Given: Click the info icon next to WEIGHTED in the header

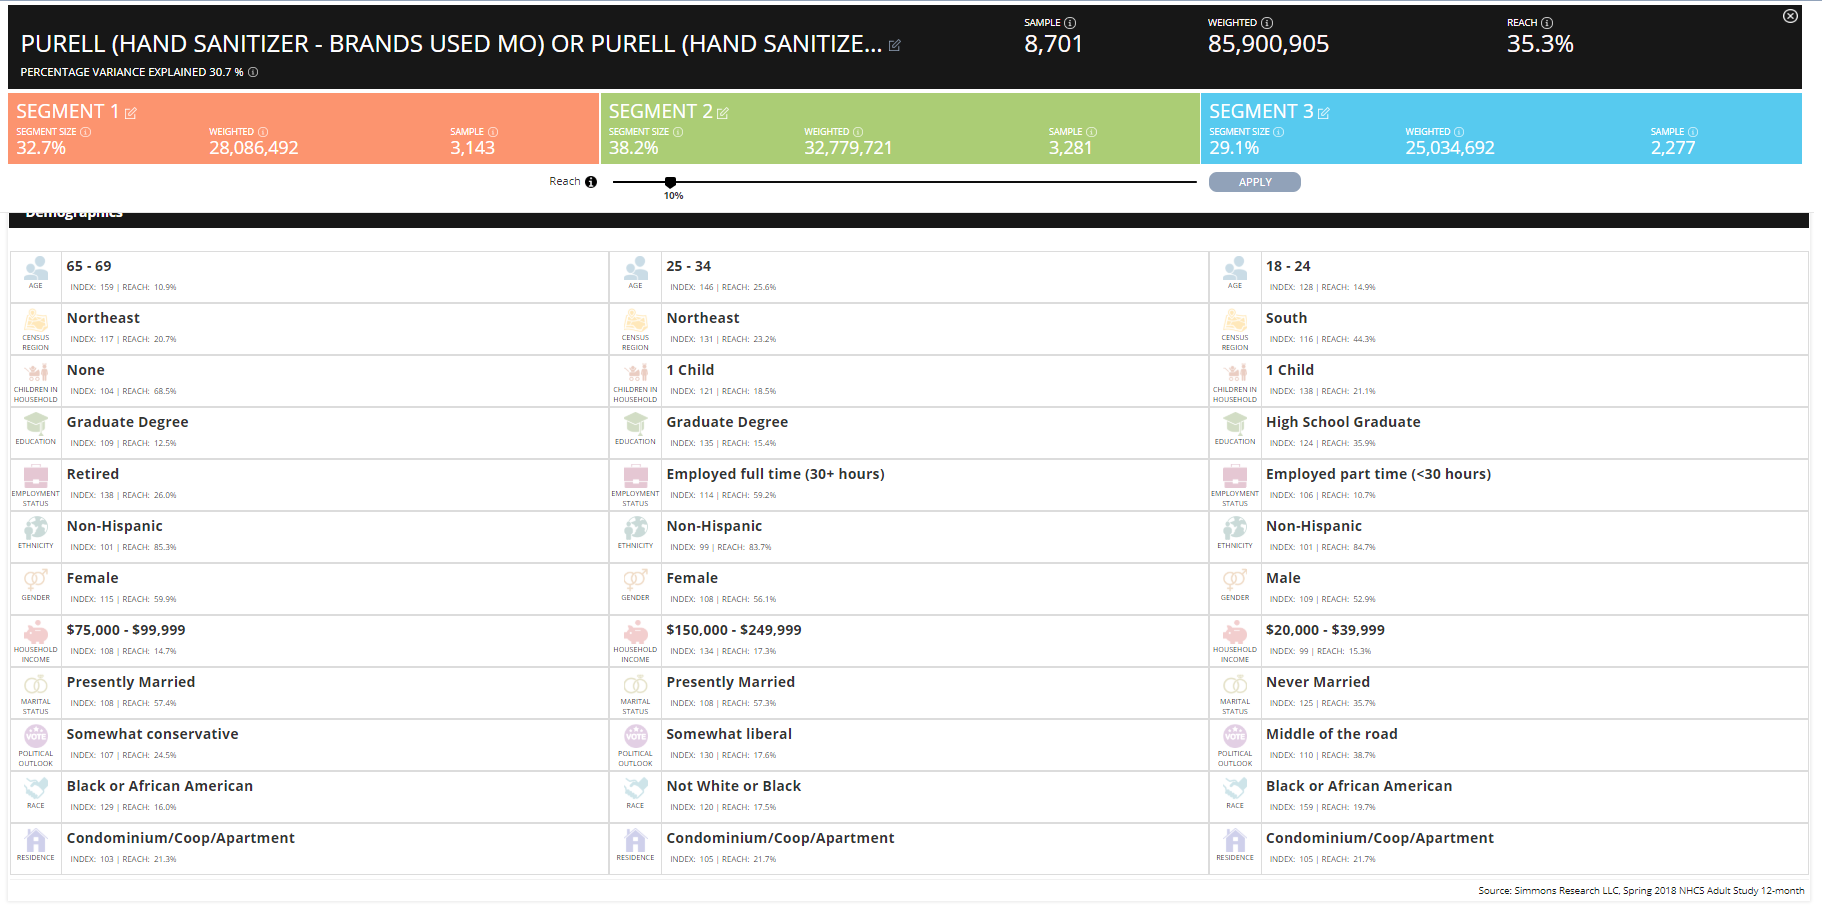Looking at the screenshot, I should point(1267,23).
